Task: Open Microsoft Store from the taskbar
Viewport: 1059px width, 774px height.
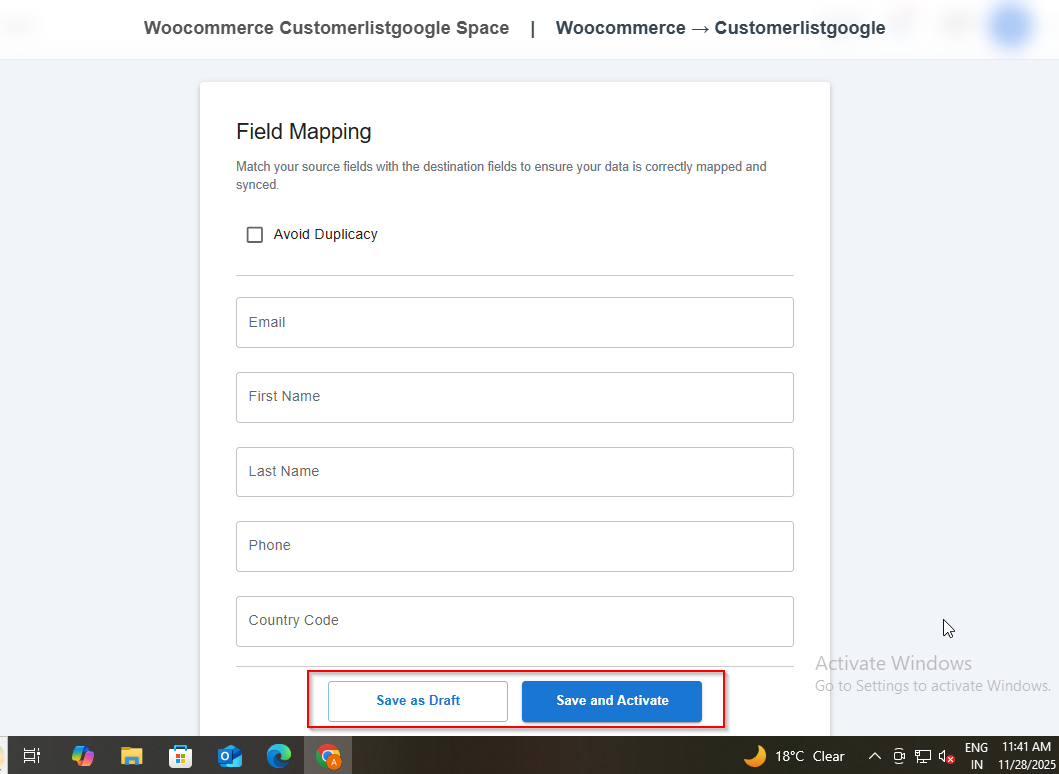Action: pos(180,756)
